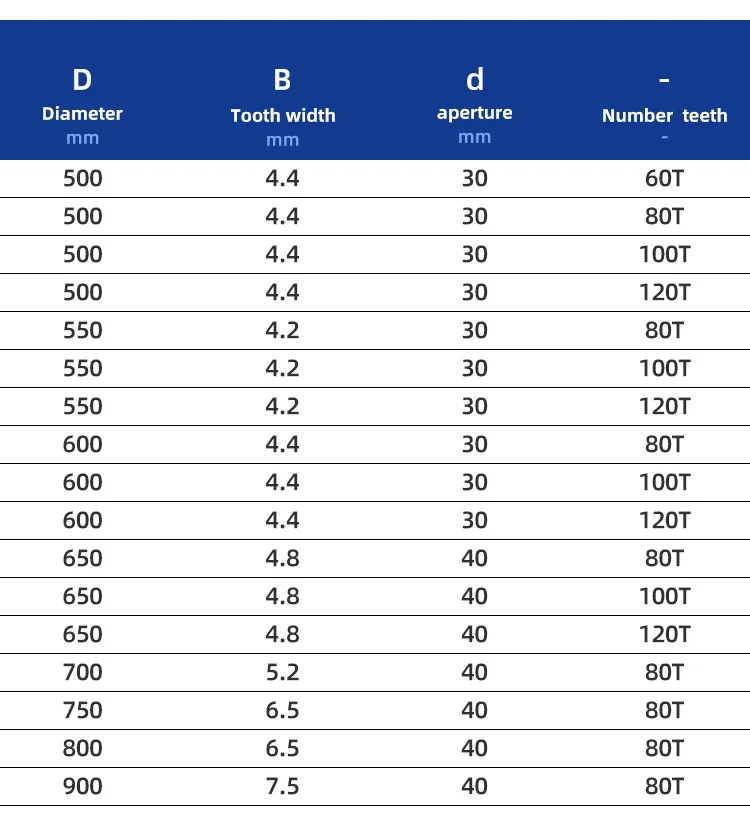Click the 800 diameter cell
The width and height of the screenshot is (750, 814).
click(x=83, y=748)
